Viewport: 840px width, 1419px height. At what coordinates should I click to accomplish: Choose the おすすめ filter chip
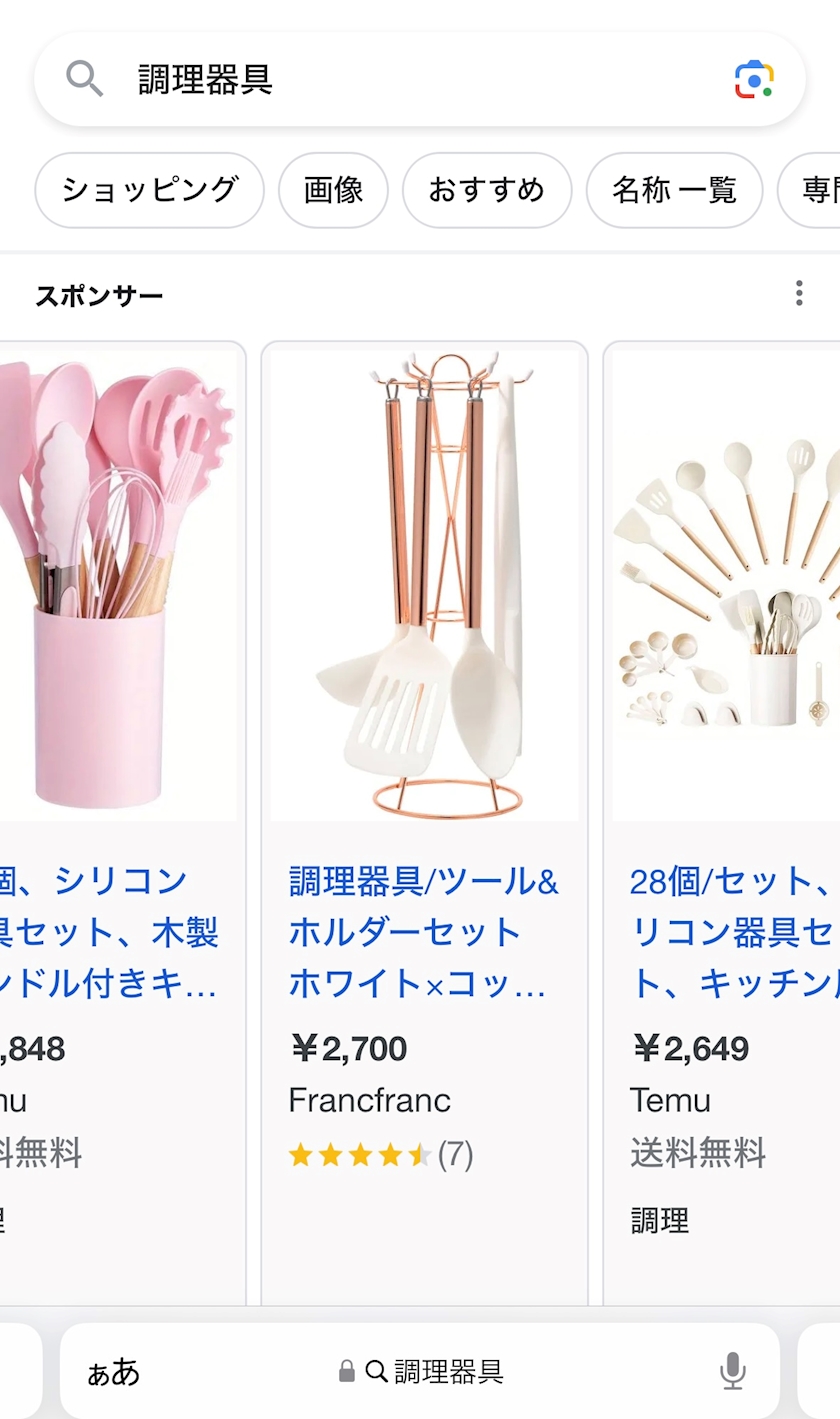point(487,190)
